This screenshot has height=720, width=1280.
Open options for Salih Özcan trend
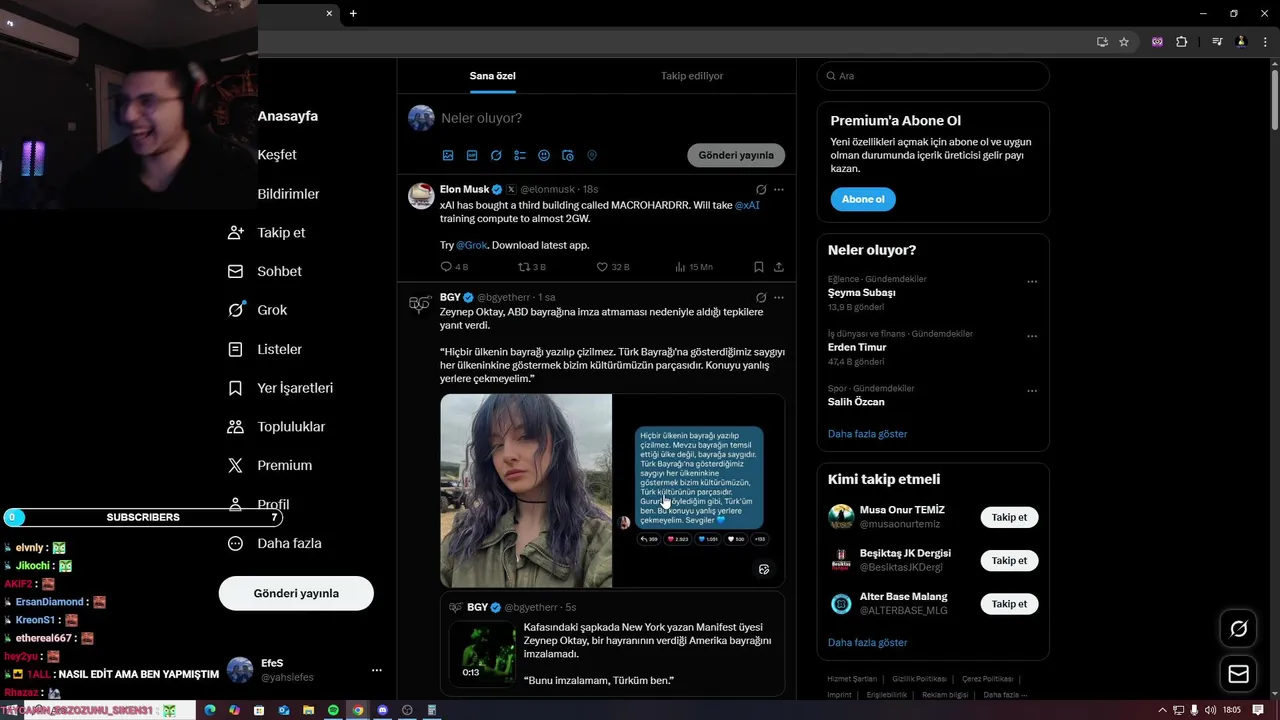click(x=1032, y=391)
